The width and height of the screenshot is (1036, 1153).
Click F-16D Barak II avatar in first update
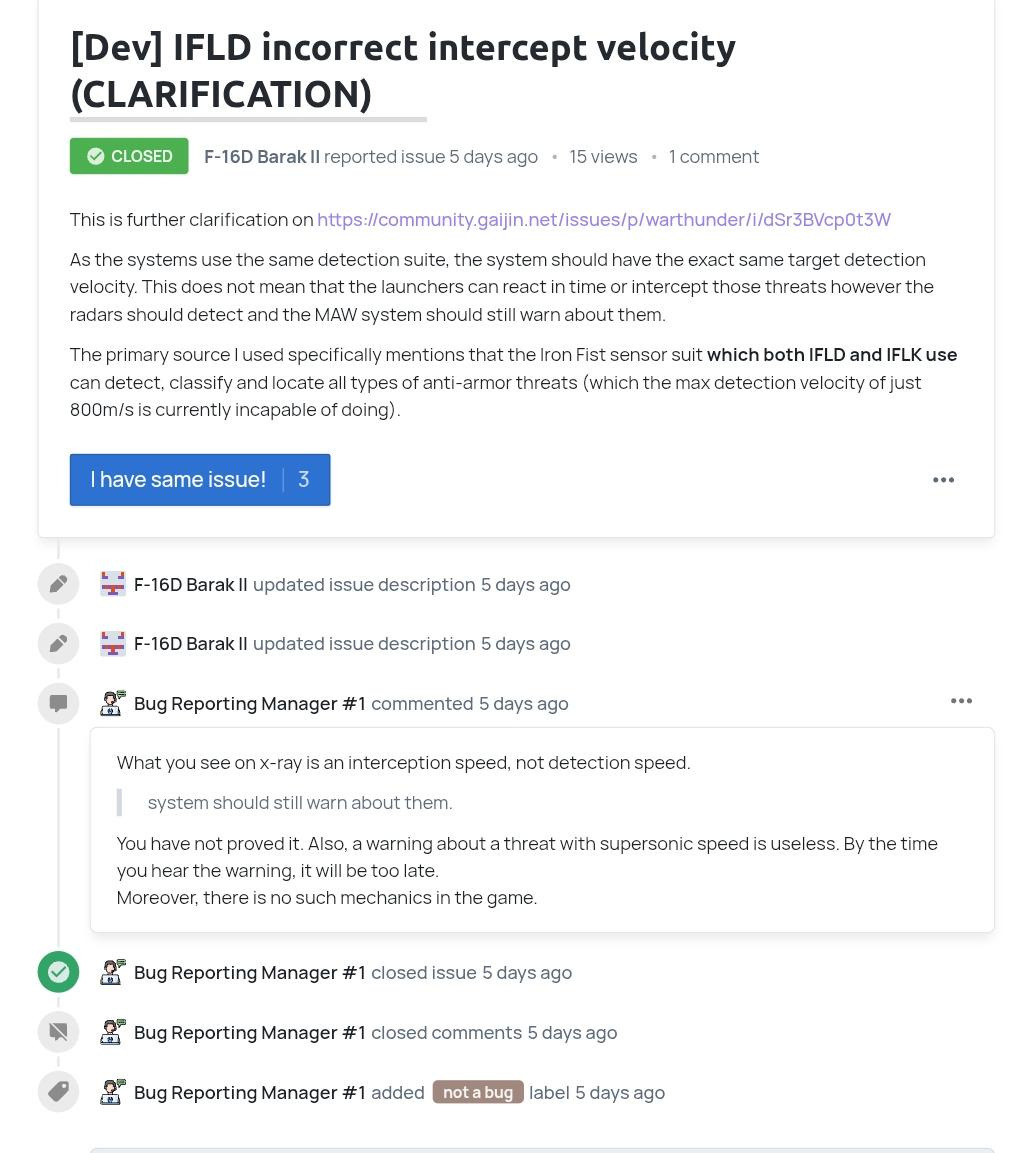[113, 584]
